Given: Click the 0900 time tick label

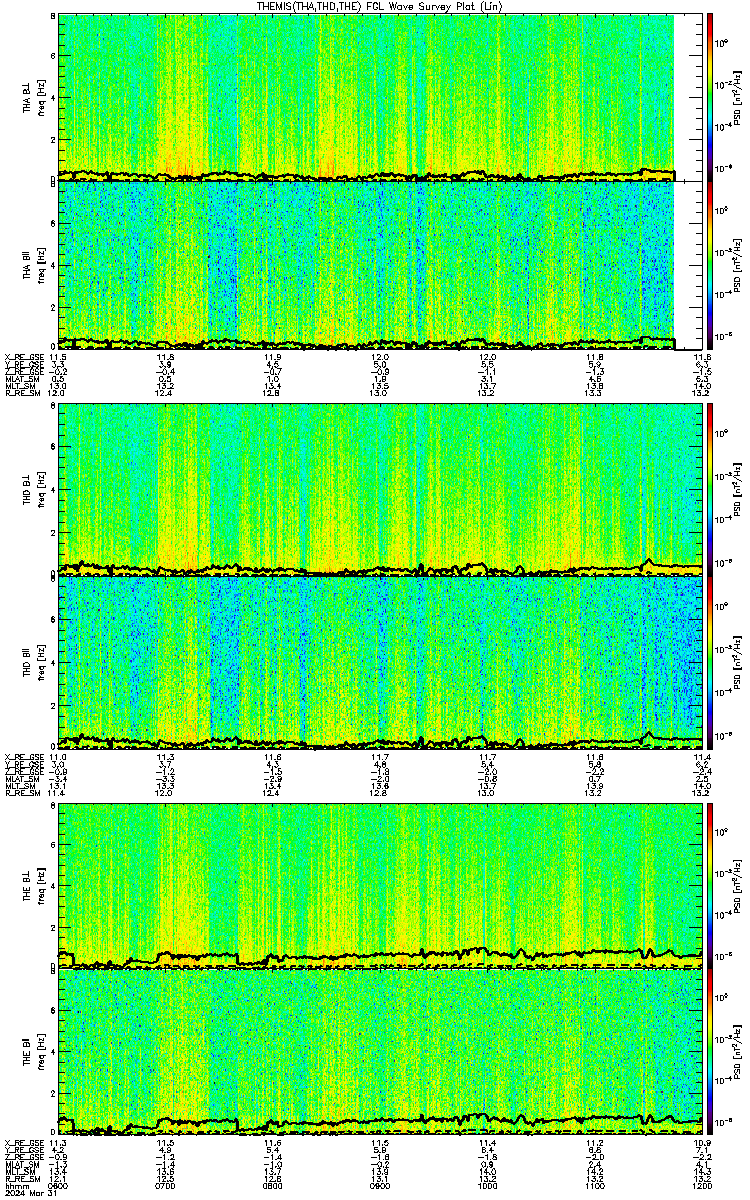Looking at the screenshot, I should [380, 1185].
